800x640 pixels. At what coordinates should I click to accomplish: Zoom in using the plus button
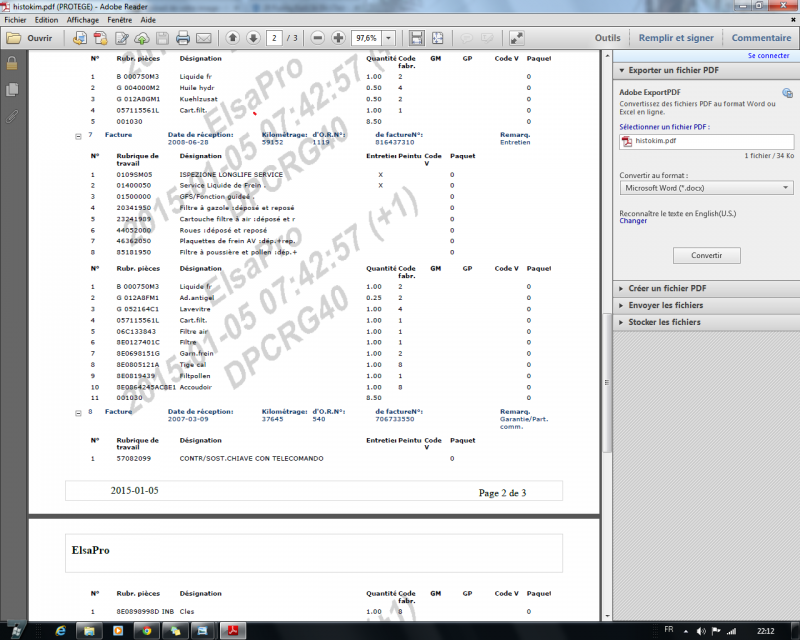(339, 38)
